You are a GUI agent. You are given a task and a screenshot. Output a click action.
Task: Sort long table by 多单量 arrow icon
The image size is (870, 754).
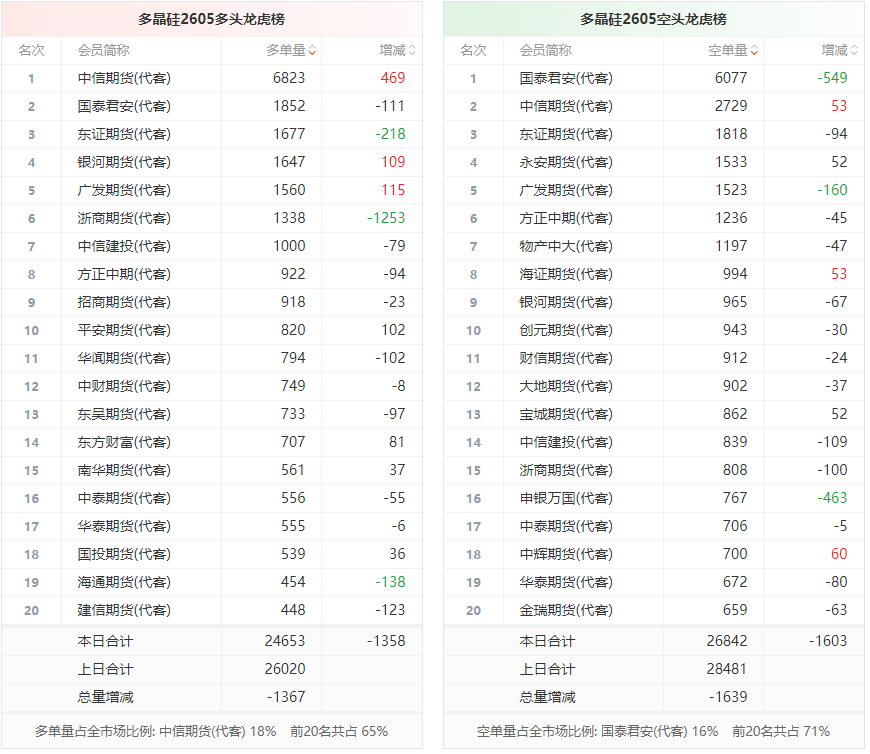coord(312,50)
